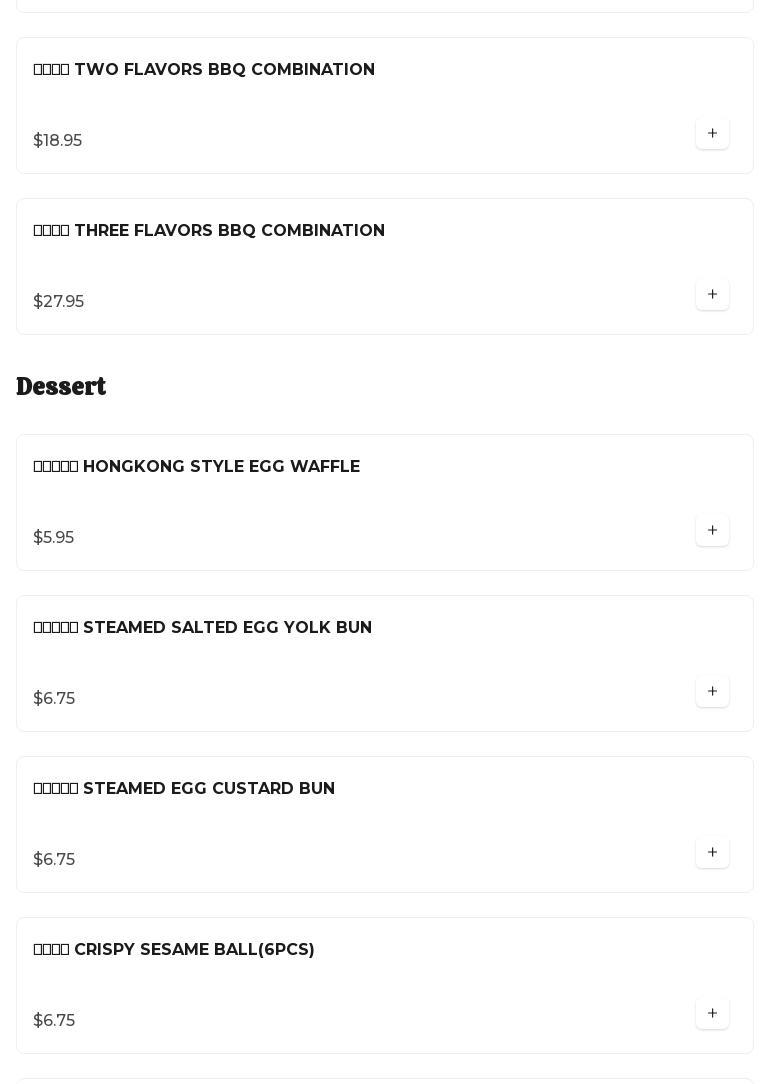
Task: Tap plus icon for Crispy Sesame Ball (6pcs)
Action: coord(712,1013)
